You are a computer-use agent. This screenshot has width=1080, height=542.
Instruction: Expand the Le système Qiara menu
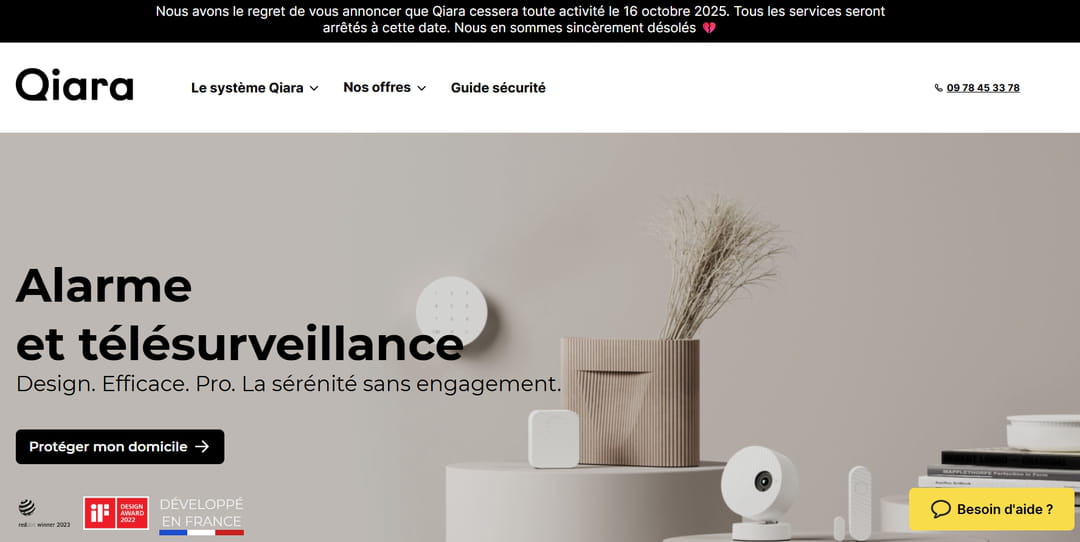pos(254,88)
